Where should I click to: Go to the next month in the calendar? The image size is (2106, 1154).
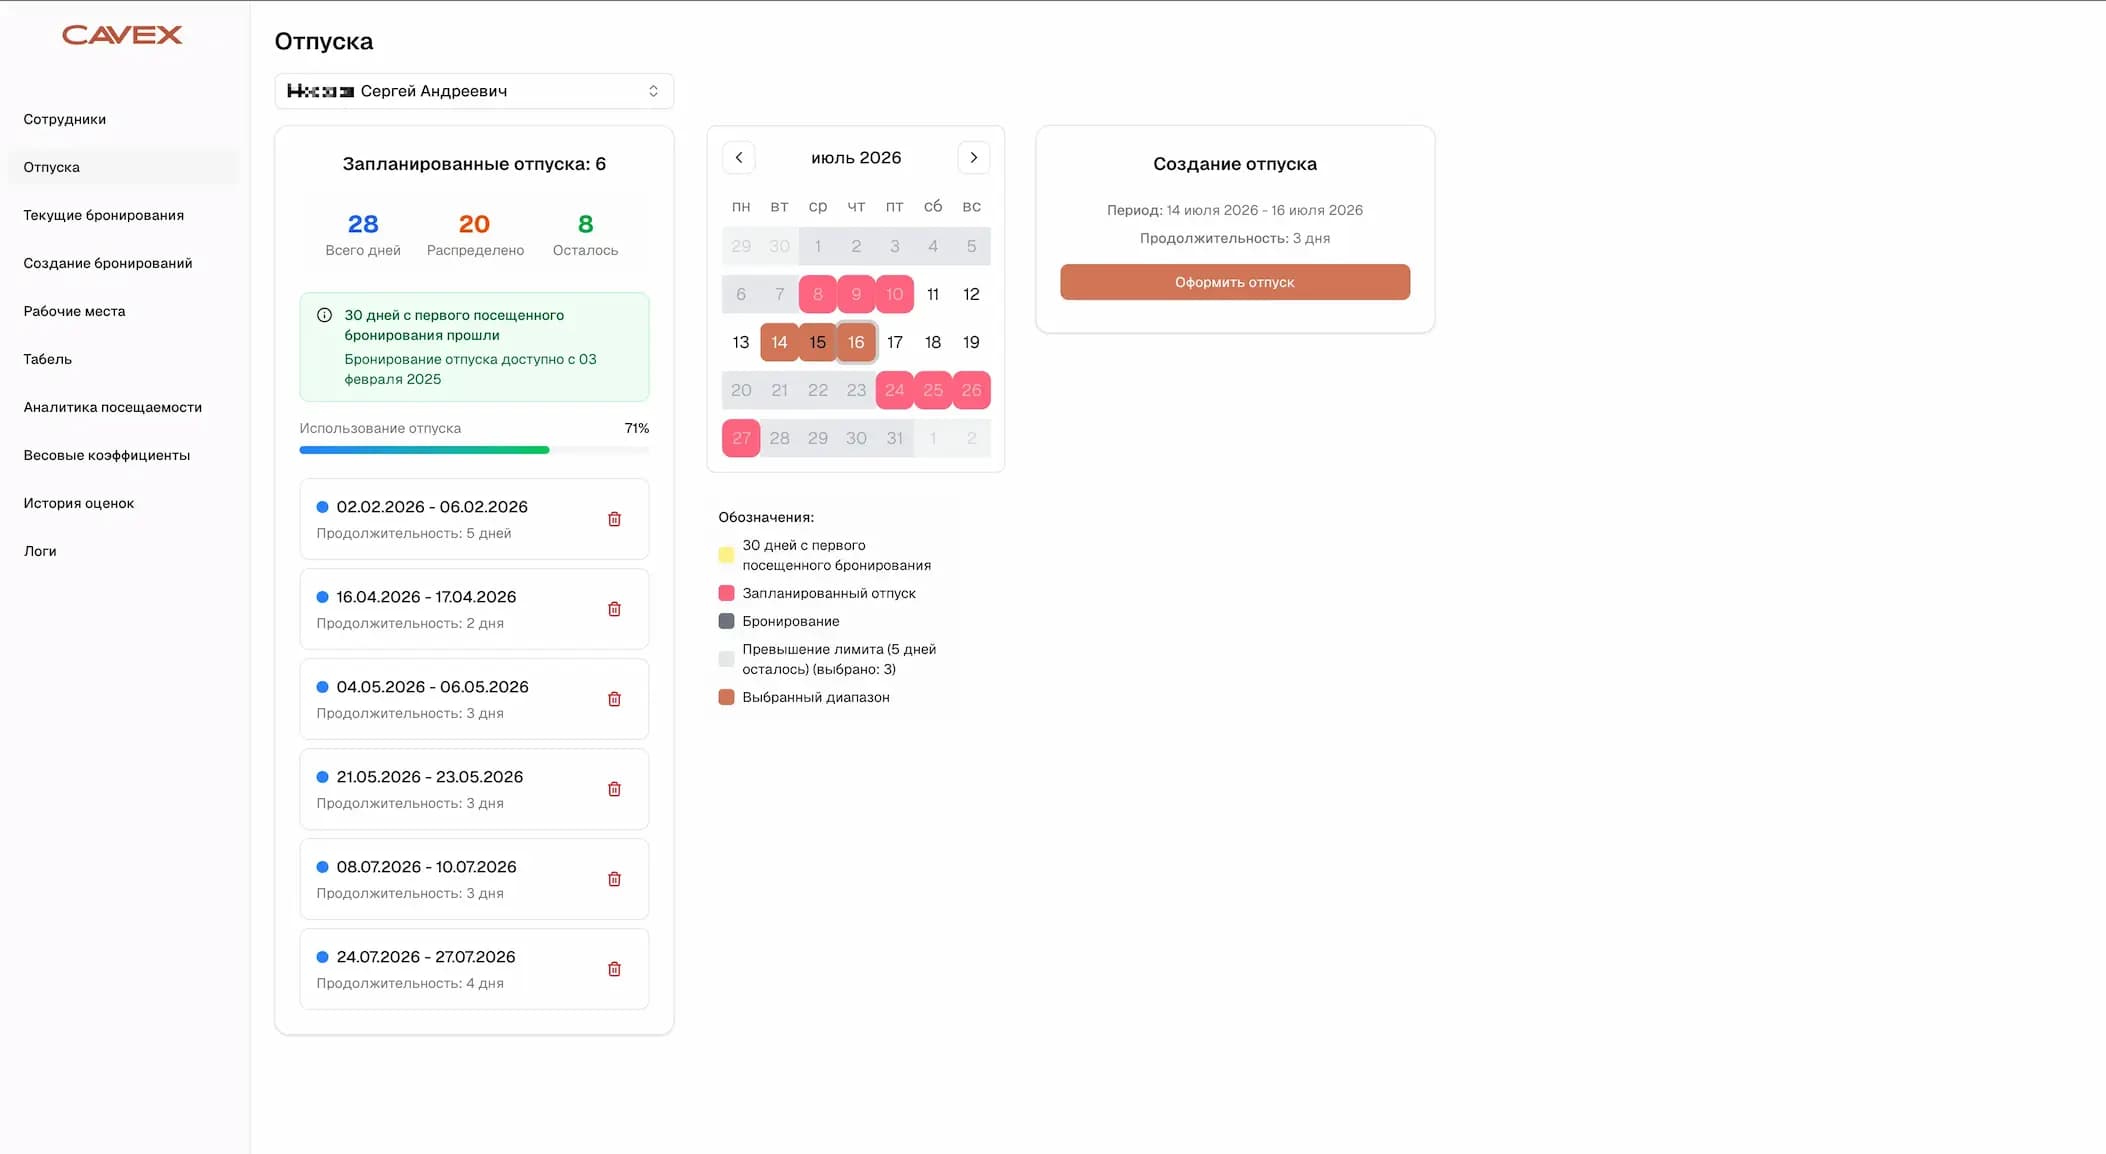(x=973, y=157)
